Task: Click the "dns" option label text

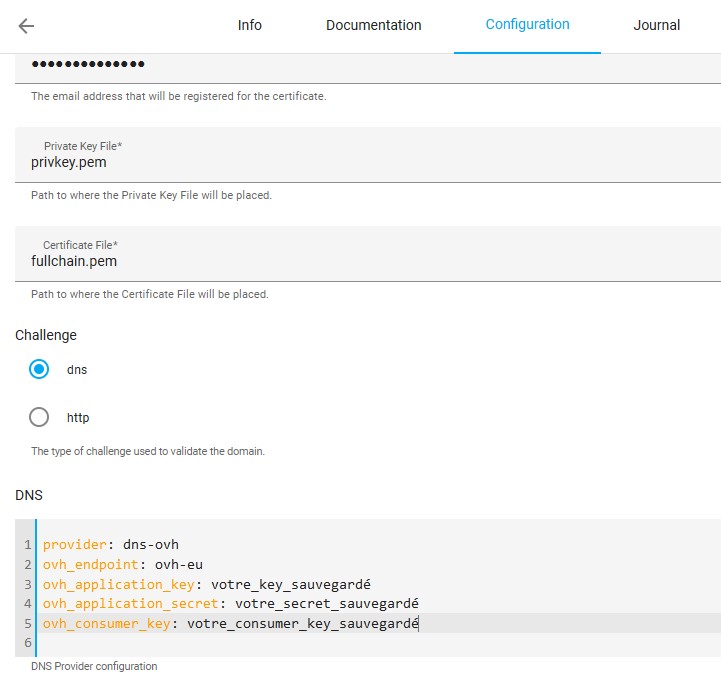Action: click(x=77, y=370)
